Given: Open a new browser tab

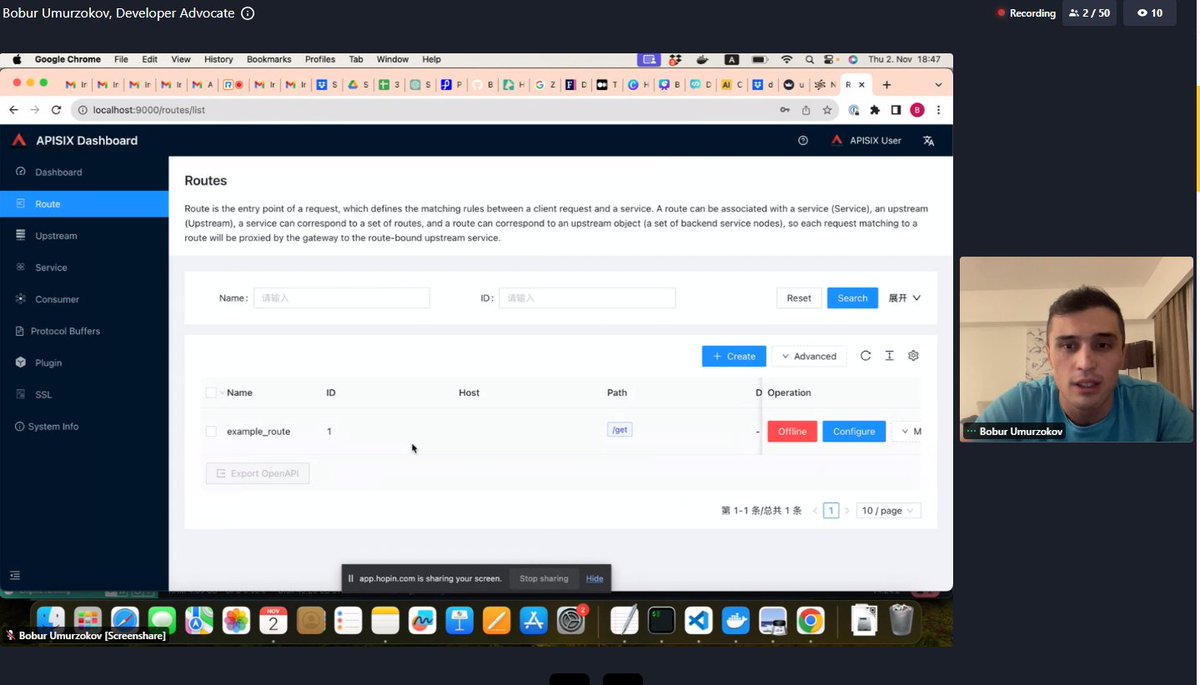Looking at the screenshot, I should pos(886,85).
